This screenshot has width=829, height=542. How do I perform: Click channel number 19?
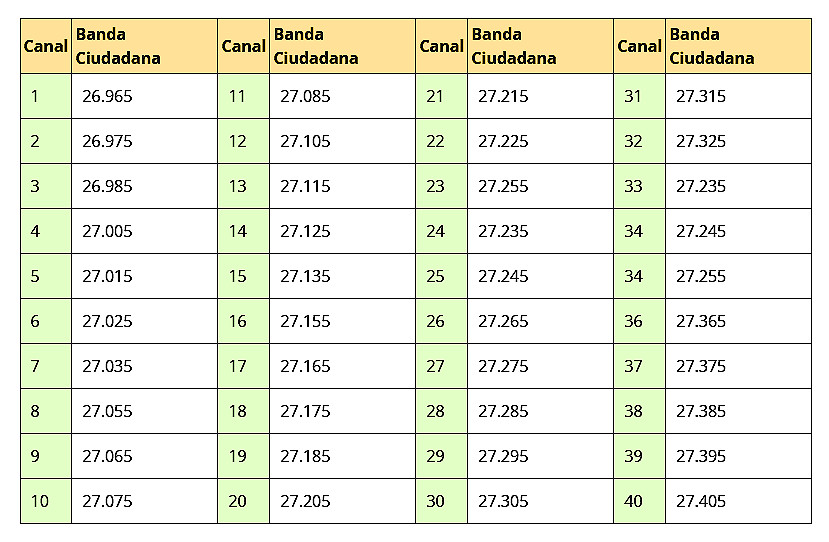[237, 456]
